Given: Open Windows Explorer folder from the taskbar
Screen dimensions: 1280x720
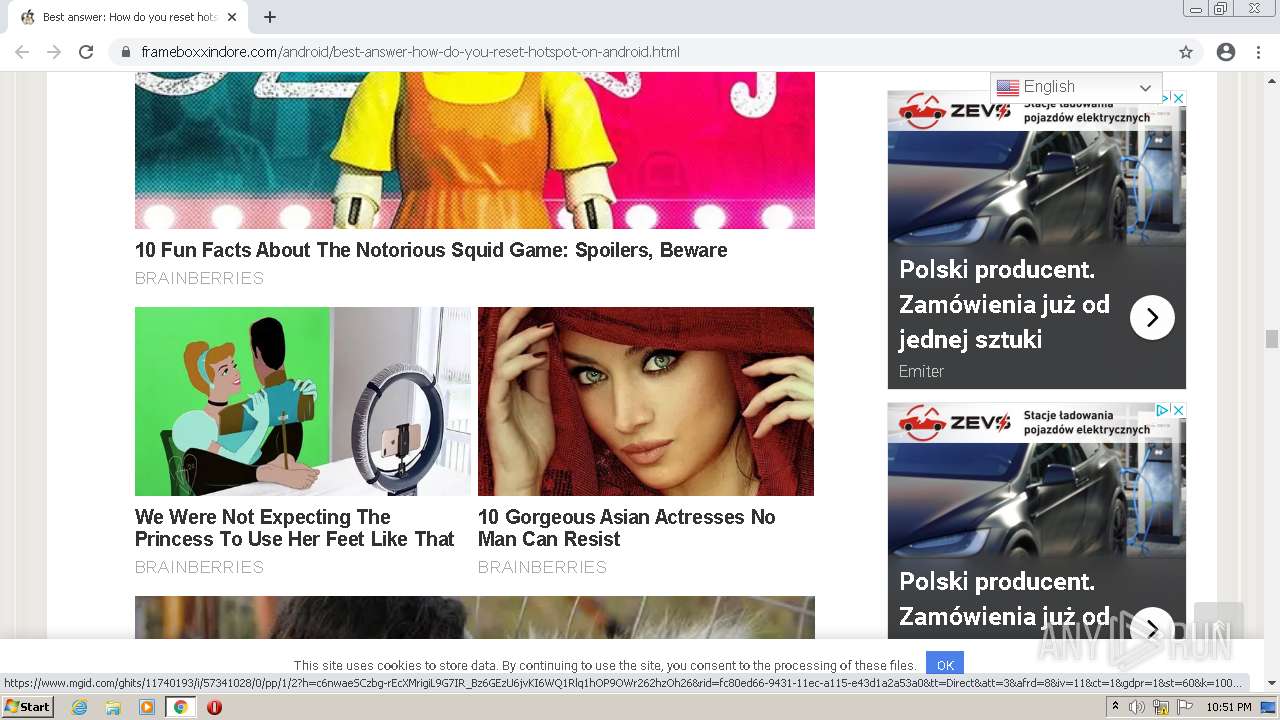Looking at the screenshot, I should pos(113,707).
